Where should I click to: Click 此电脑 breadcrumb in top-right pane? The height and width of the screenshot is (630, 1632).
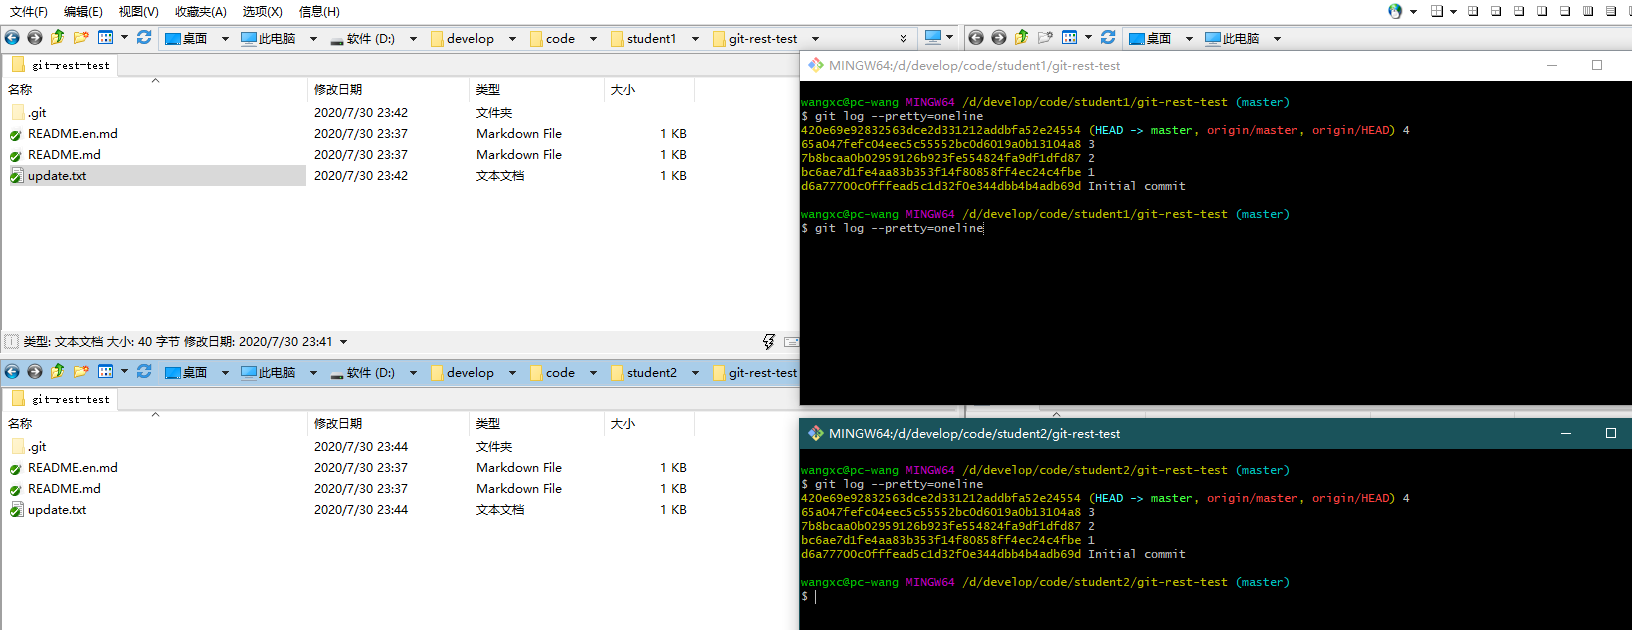(1231, 39)
